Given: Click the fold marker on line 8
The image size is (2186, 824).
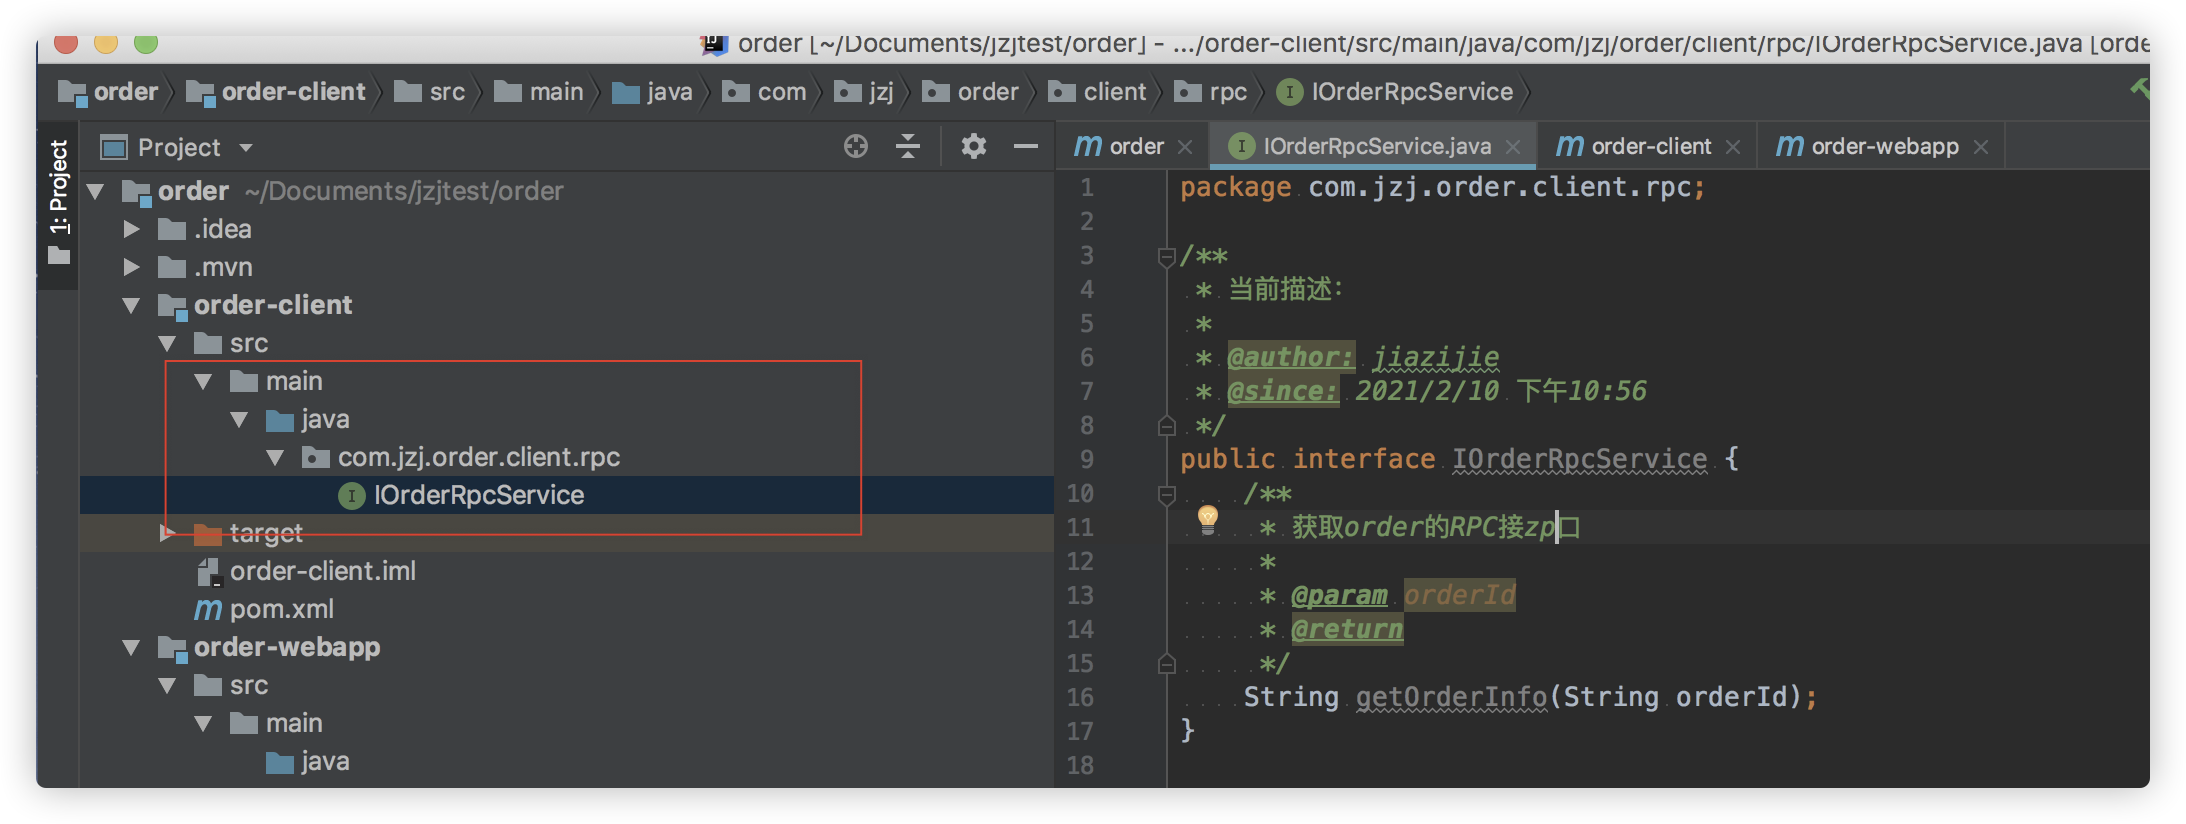Looking at the screenshot, I should [x=1165, y=427].
